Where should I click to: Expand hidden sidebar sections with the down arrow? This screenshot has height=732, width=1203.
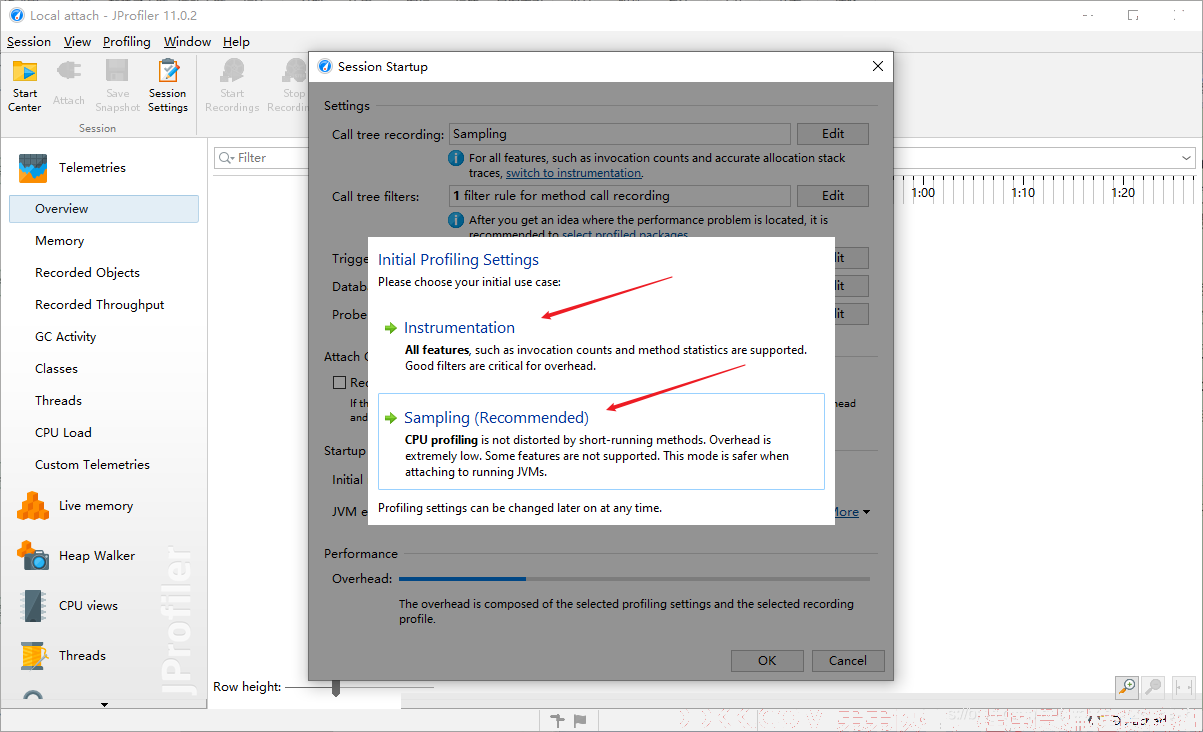[x=104, y=704]
